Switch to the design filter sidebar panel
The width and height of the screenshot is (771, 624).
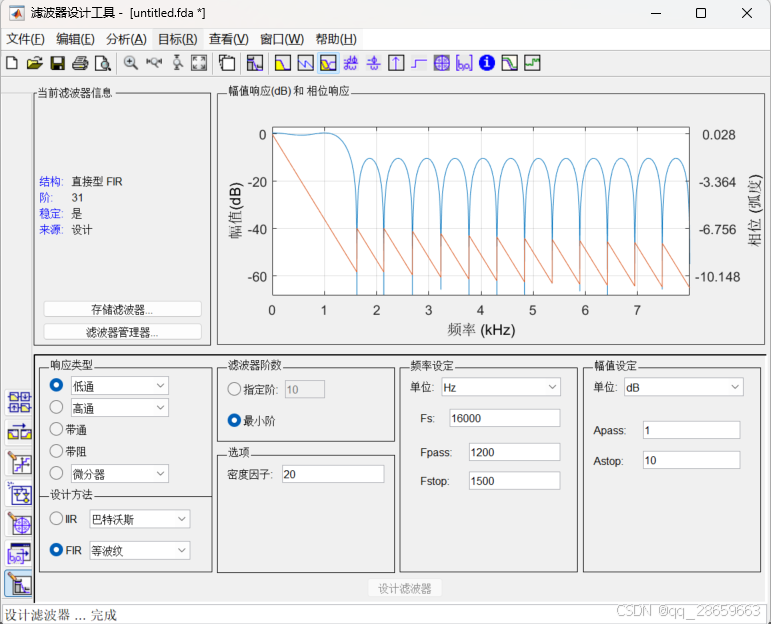pos(19,584)
